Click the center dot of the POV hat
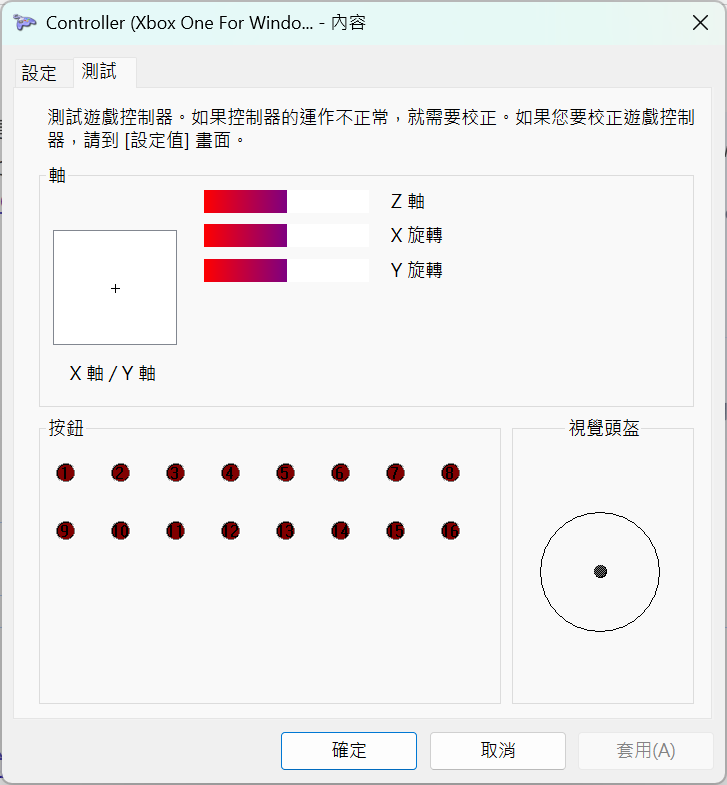Image resolution: width=727 pixels, height=785 pixels. pyautogui.click(x=600, y=572)
